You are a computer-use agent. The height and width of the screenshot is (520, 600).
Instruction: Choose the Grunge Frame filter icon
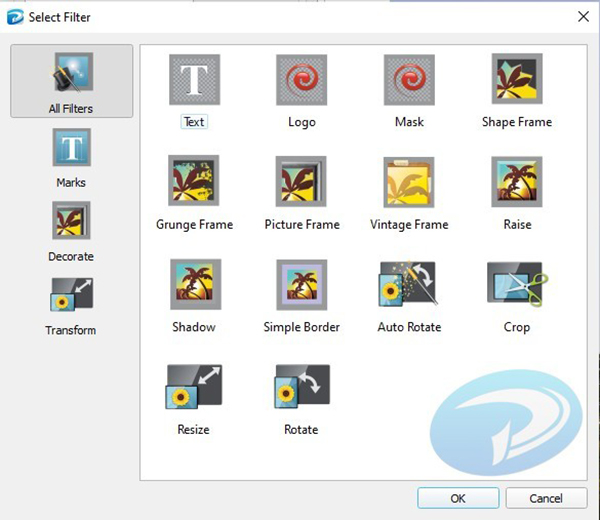tap(194, 180)
